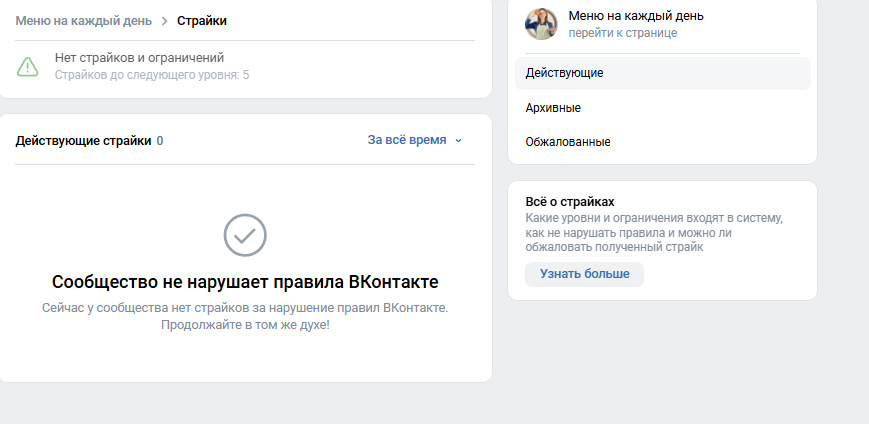Screen dimensions: 869x424
Task: Switch to the Действующие section
Action: (x=564, y=73)
